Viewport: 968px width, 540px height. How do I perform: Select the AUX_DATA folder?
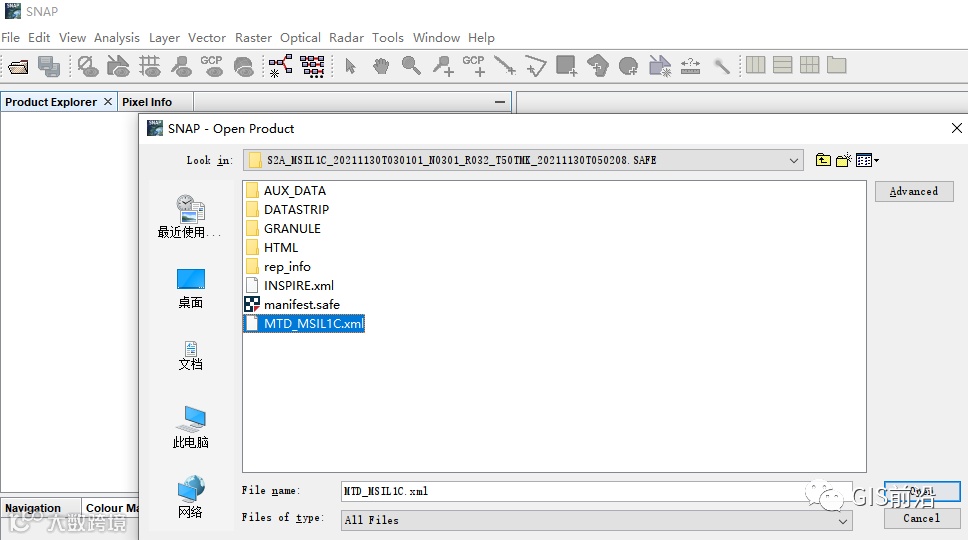[286, 191]
